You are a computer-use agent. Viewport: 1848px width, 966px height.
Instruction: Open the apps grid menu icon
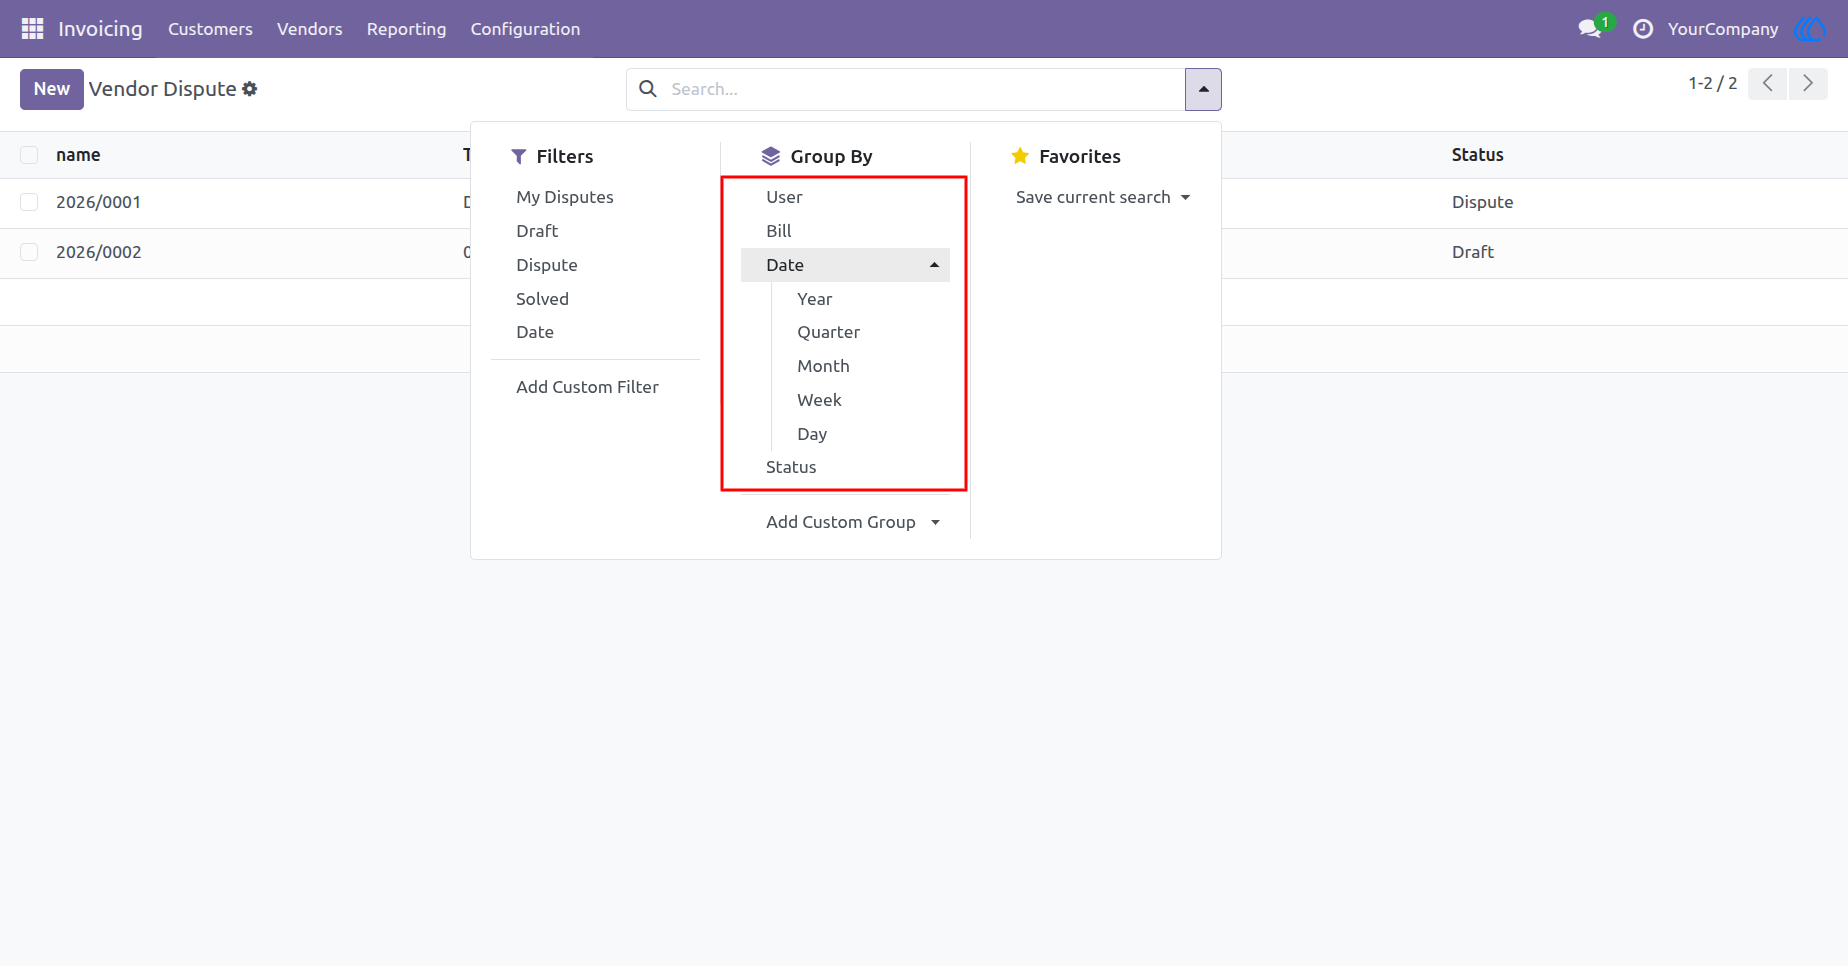pos(32,29)
